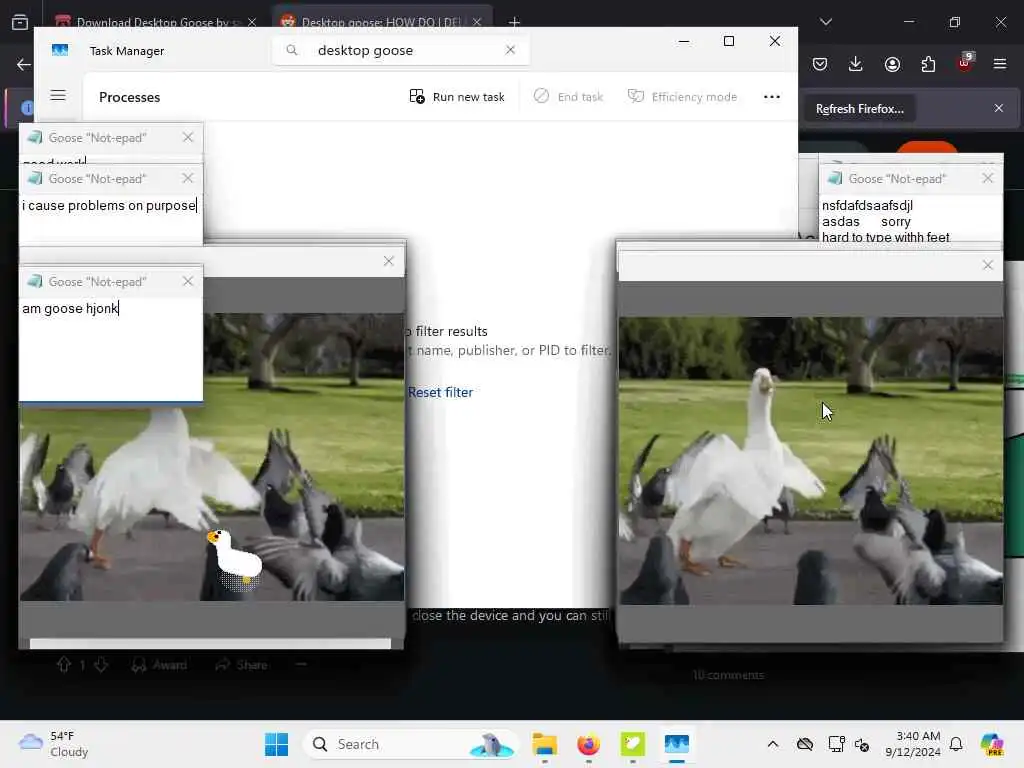This screenshot has height=768, width=1024.
Task: Open the Firefox downloads panel
Action: pos(856,64)
